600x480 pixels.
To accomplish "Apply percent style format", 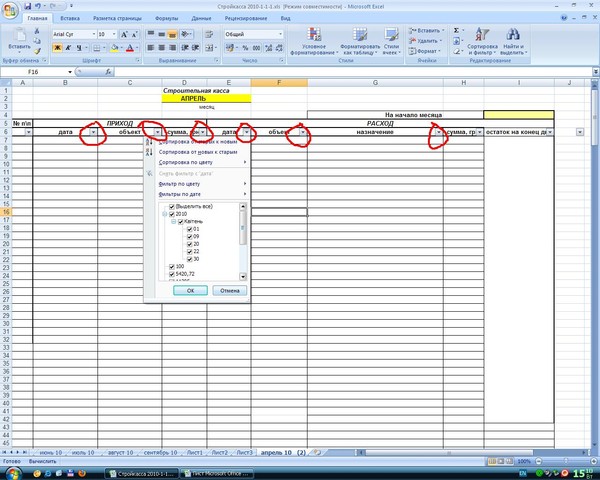I will 245,48.
